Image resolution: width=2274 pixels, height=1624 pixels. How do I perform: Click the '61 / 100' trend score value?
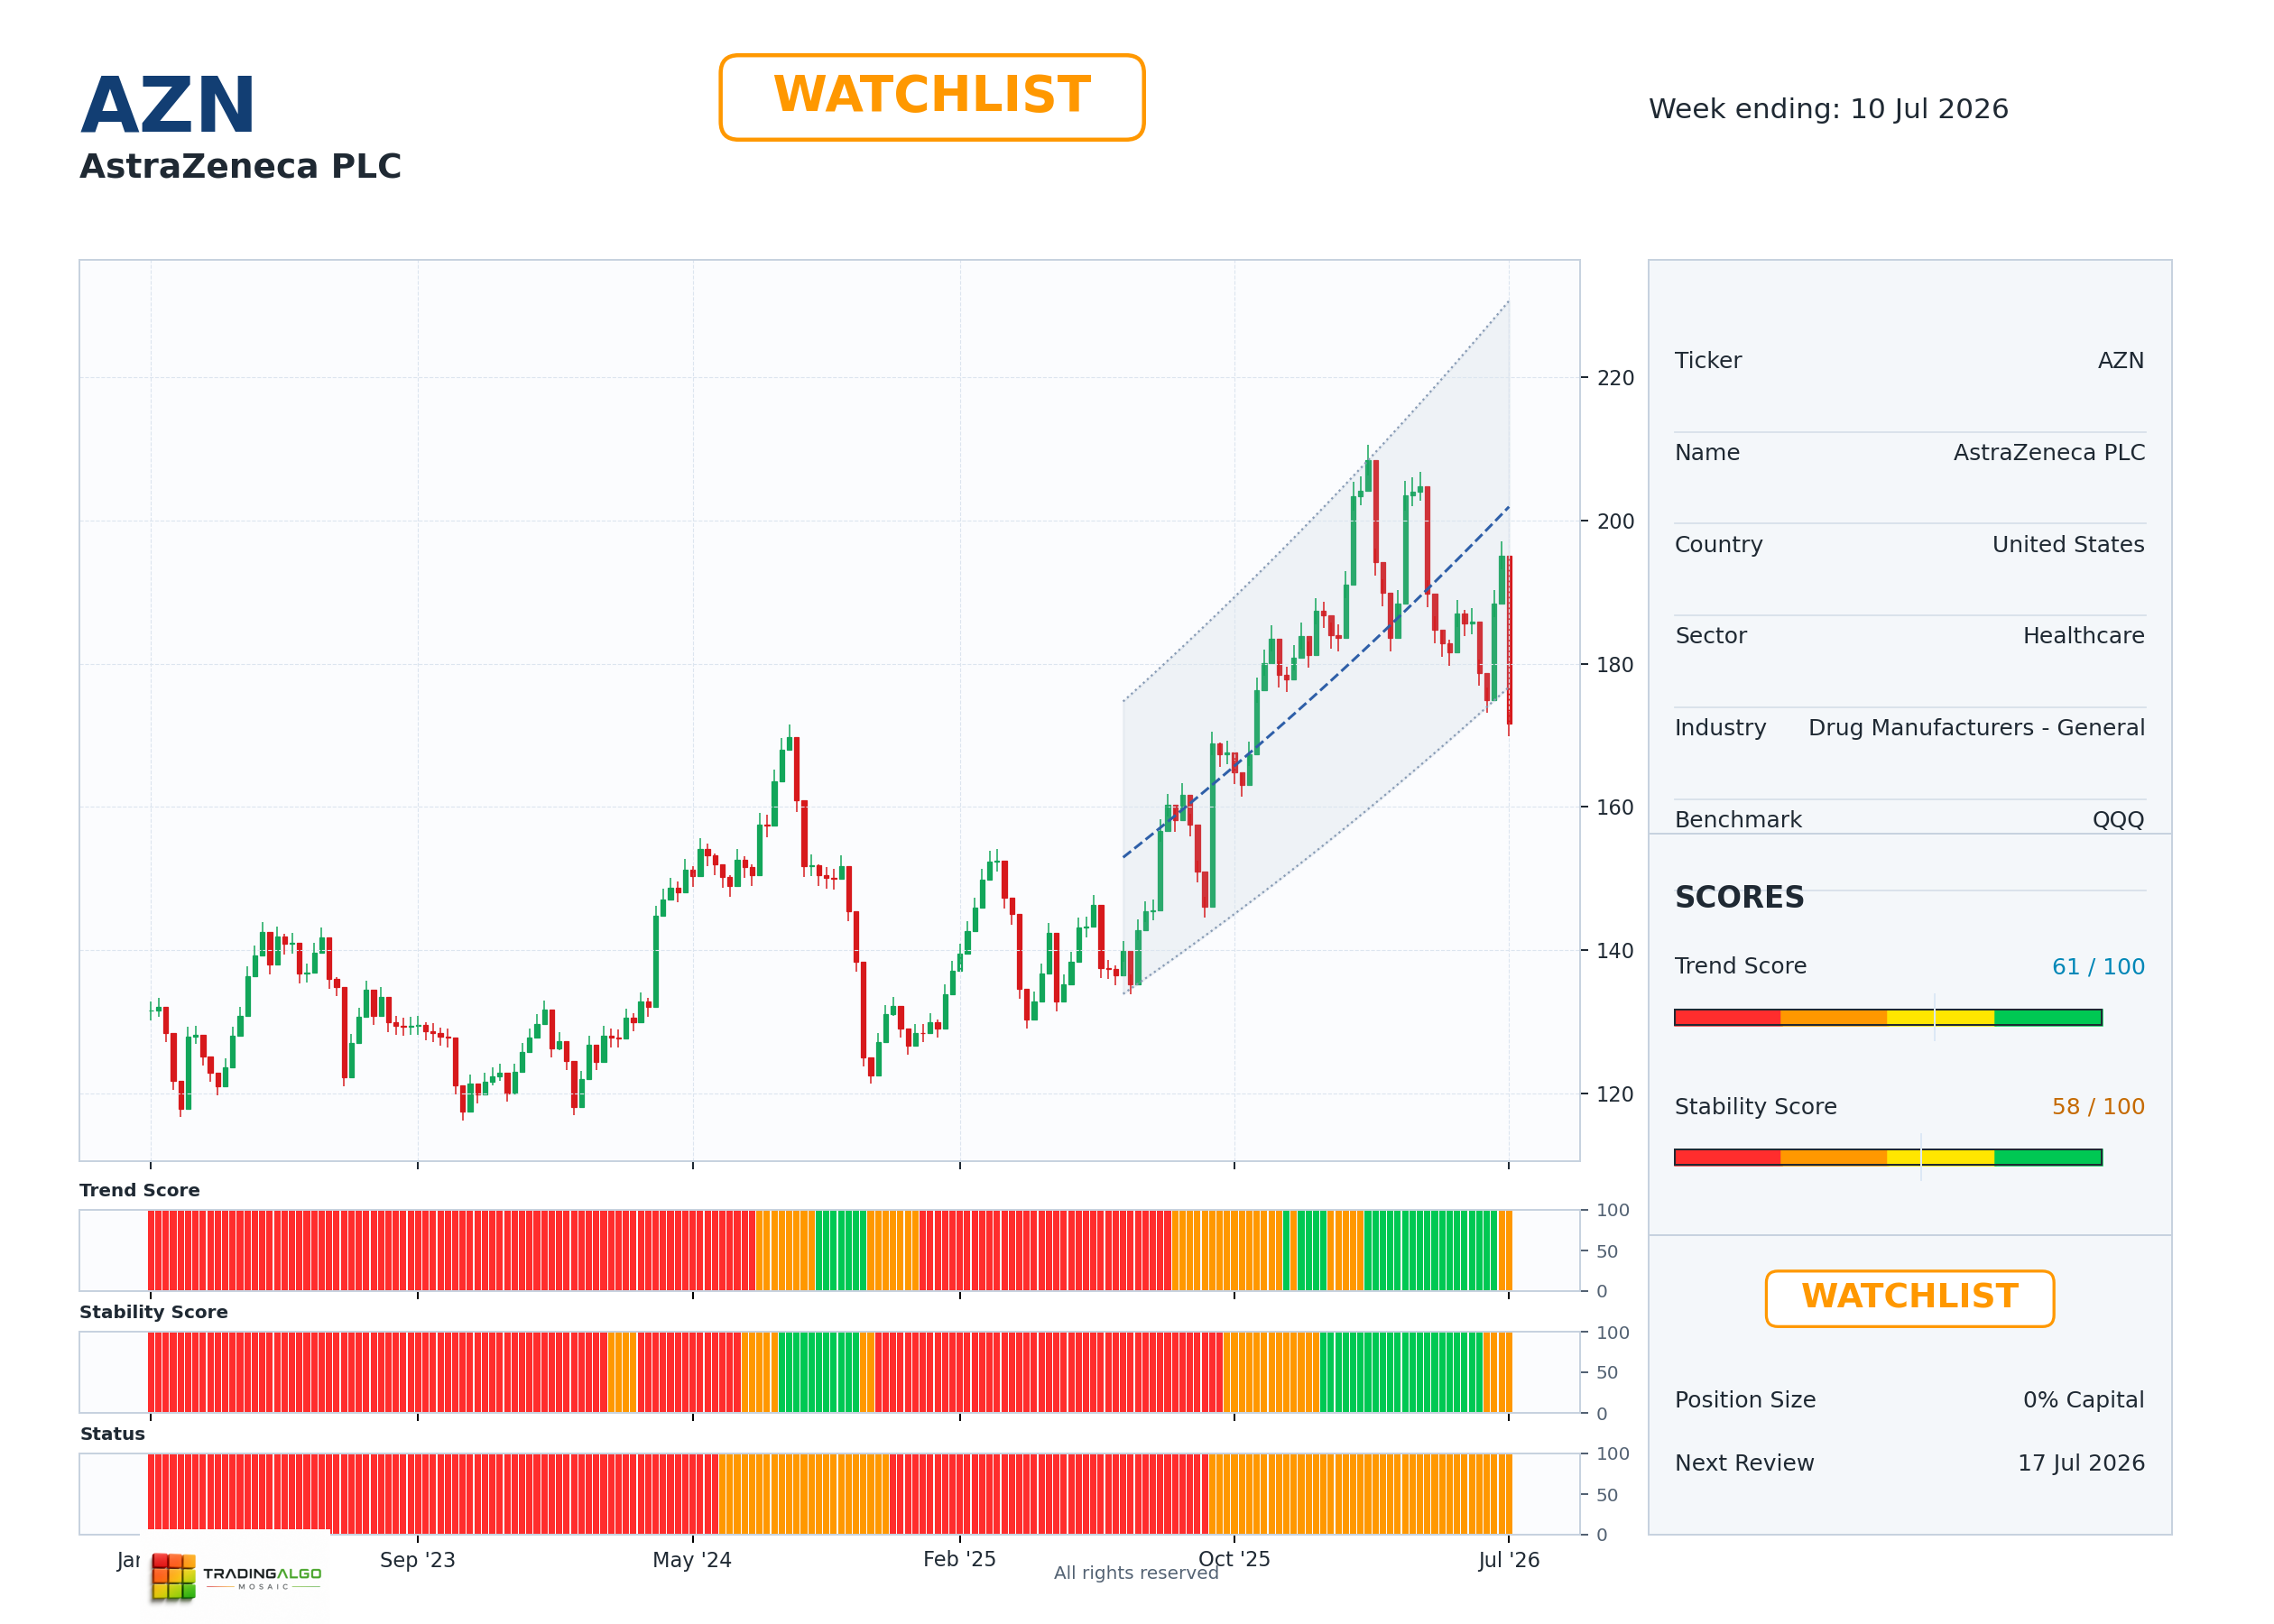(2098, 967)
